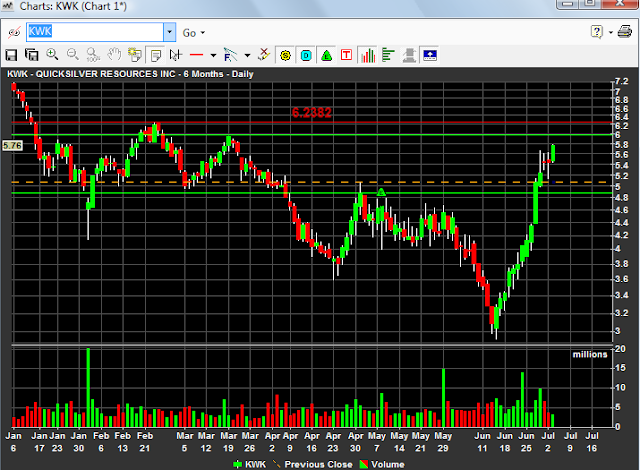Image resolution: width=640 pixels, height=470 pixels.
Task: Click the save chart floppy disk icon
Action: coord(11,55)
